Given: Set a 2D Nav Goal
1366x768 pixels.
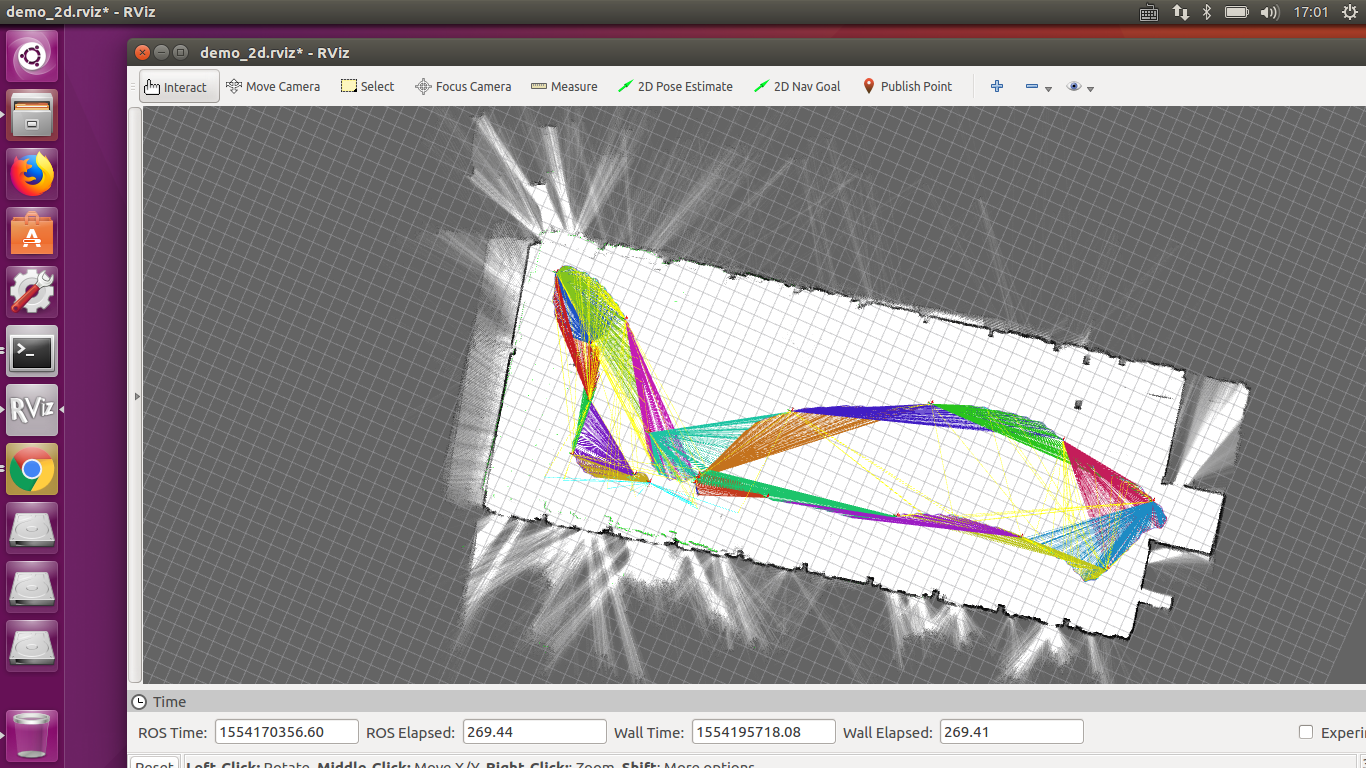Looking at the screenshot, I should (x=797, y=86).
